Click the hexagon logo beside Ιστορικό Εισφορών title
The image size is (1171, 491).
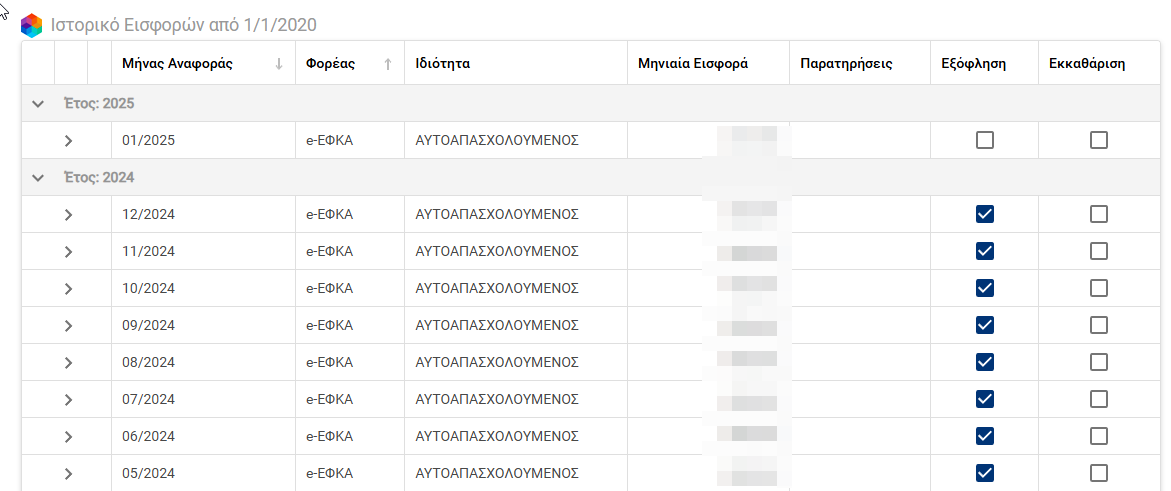click(32, 25)
